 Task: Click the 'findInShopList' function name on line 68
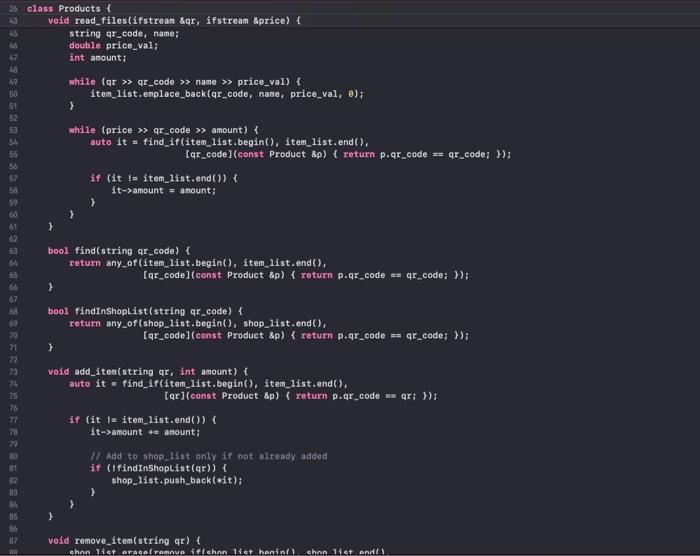point(111,311)
